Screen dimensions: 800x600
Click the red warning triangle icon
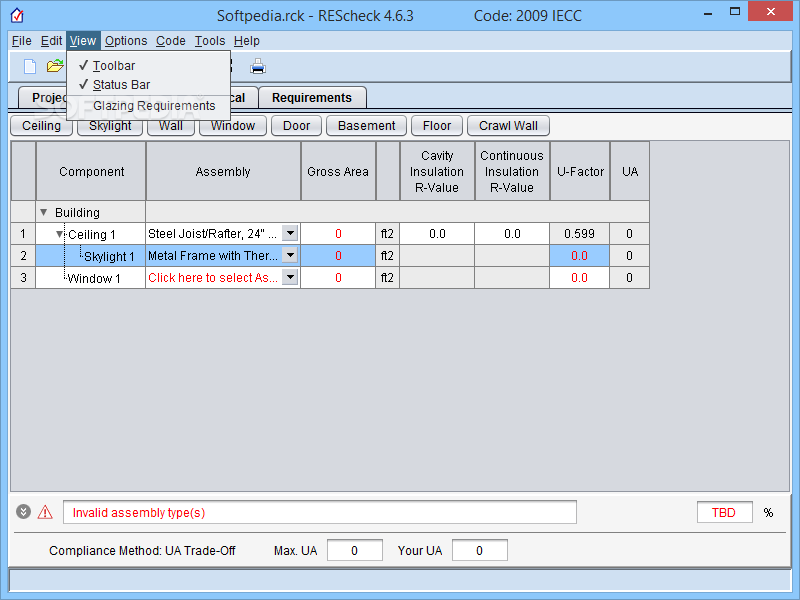[45, 512]
